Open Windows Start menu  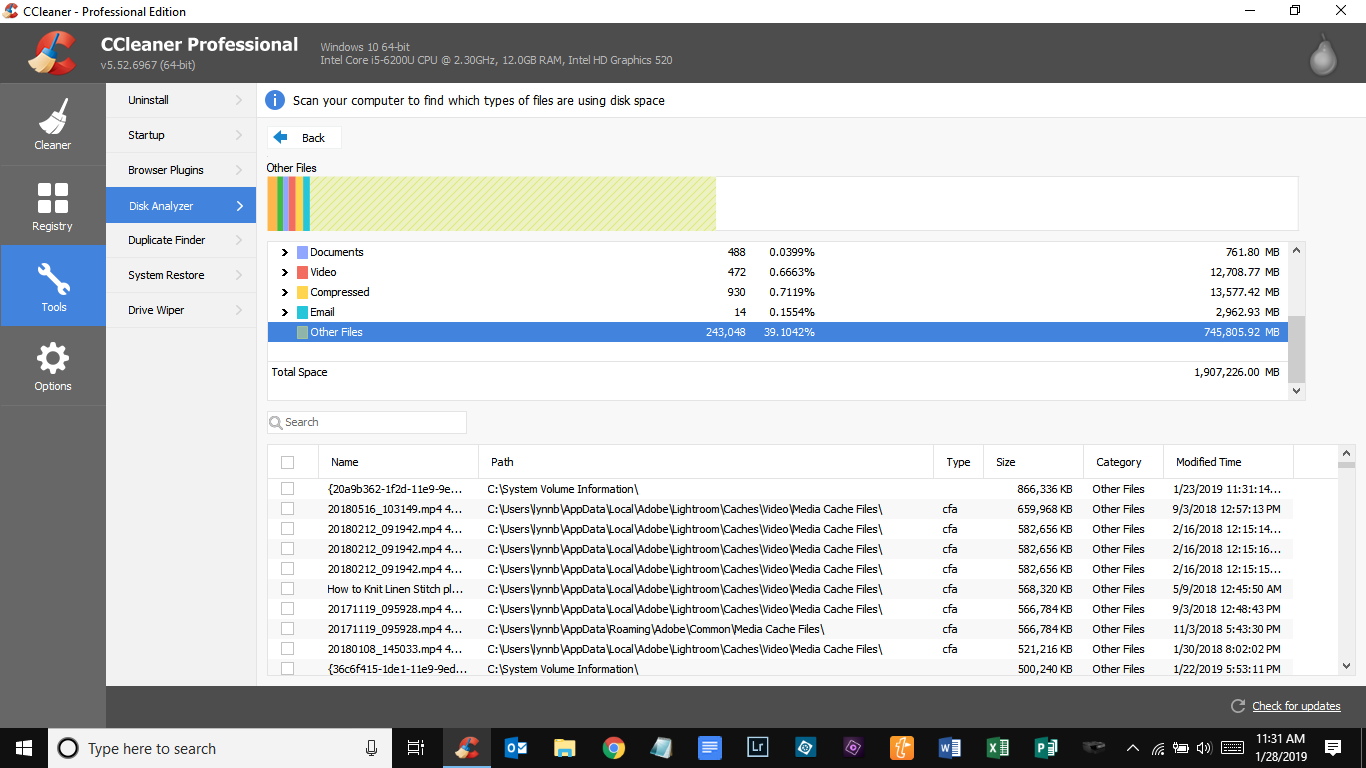point(24,748)
